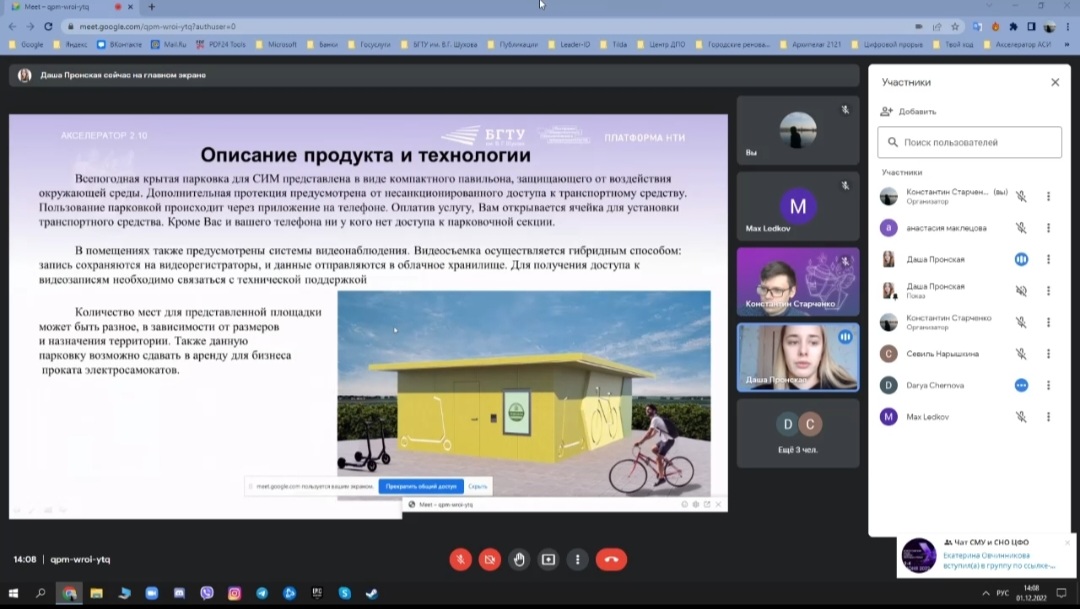Image resolution: width=1080 pixels, height=609 pixels.
Task: End the call with the red hang-up button
Action: tap(611, 559)
